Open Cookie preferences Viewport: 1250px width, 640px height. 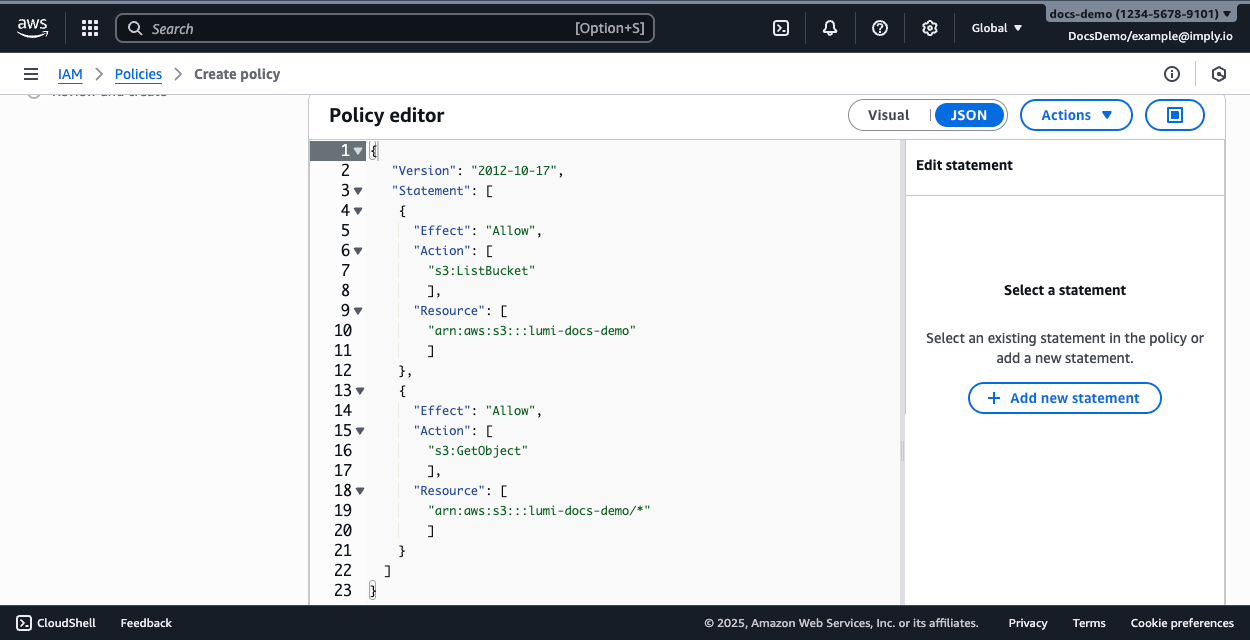click(x=1182, y=623)
